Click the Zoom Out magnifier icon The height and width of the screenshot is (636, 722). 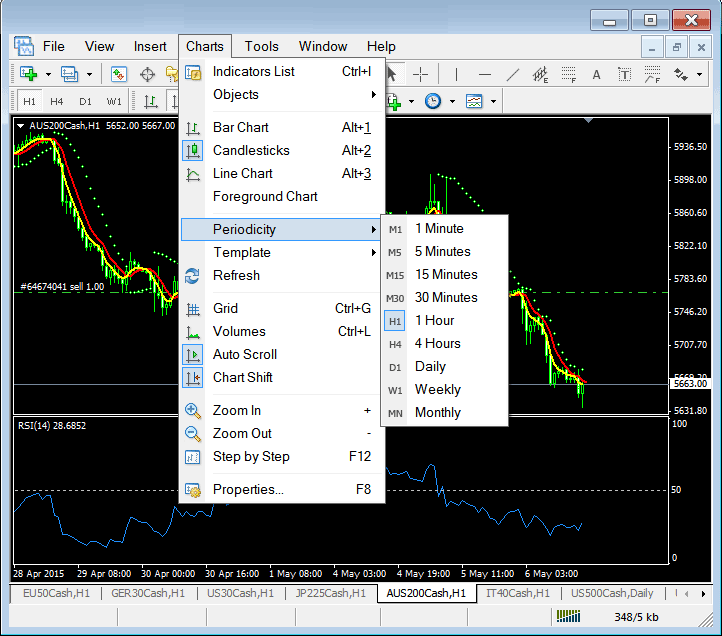194,434
